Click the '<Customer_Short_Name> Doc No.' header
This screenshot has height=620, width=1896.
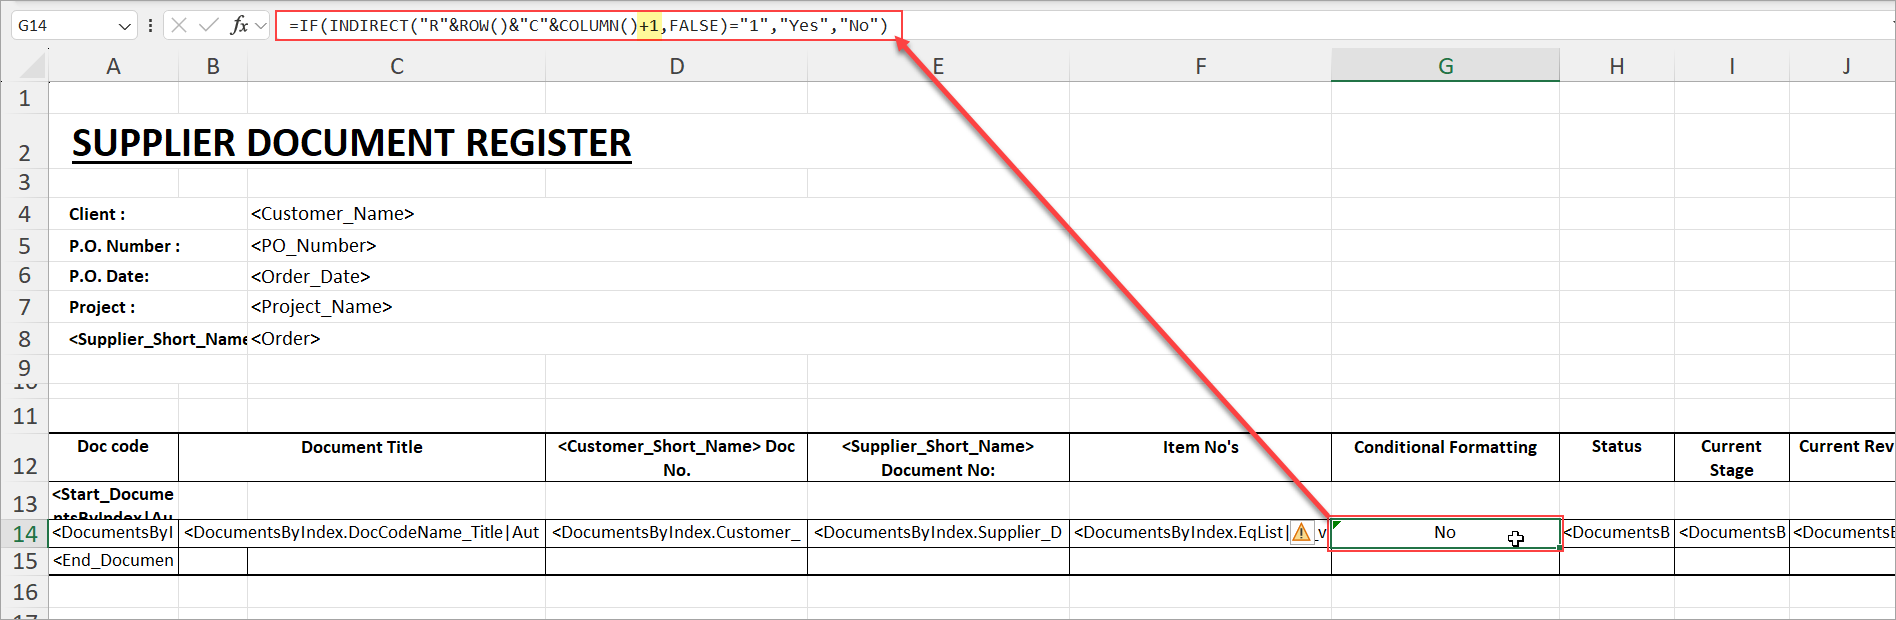point(677,458)
